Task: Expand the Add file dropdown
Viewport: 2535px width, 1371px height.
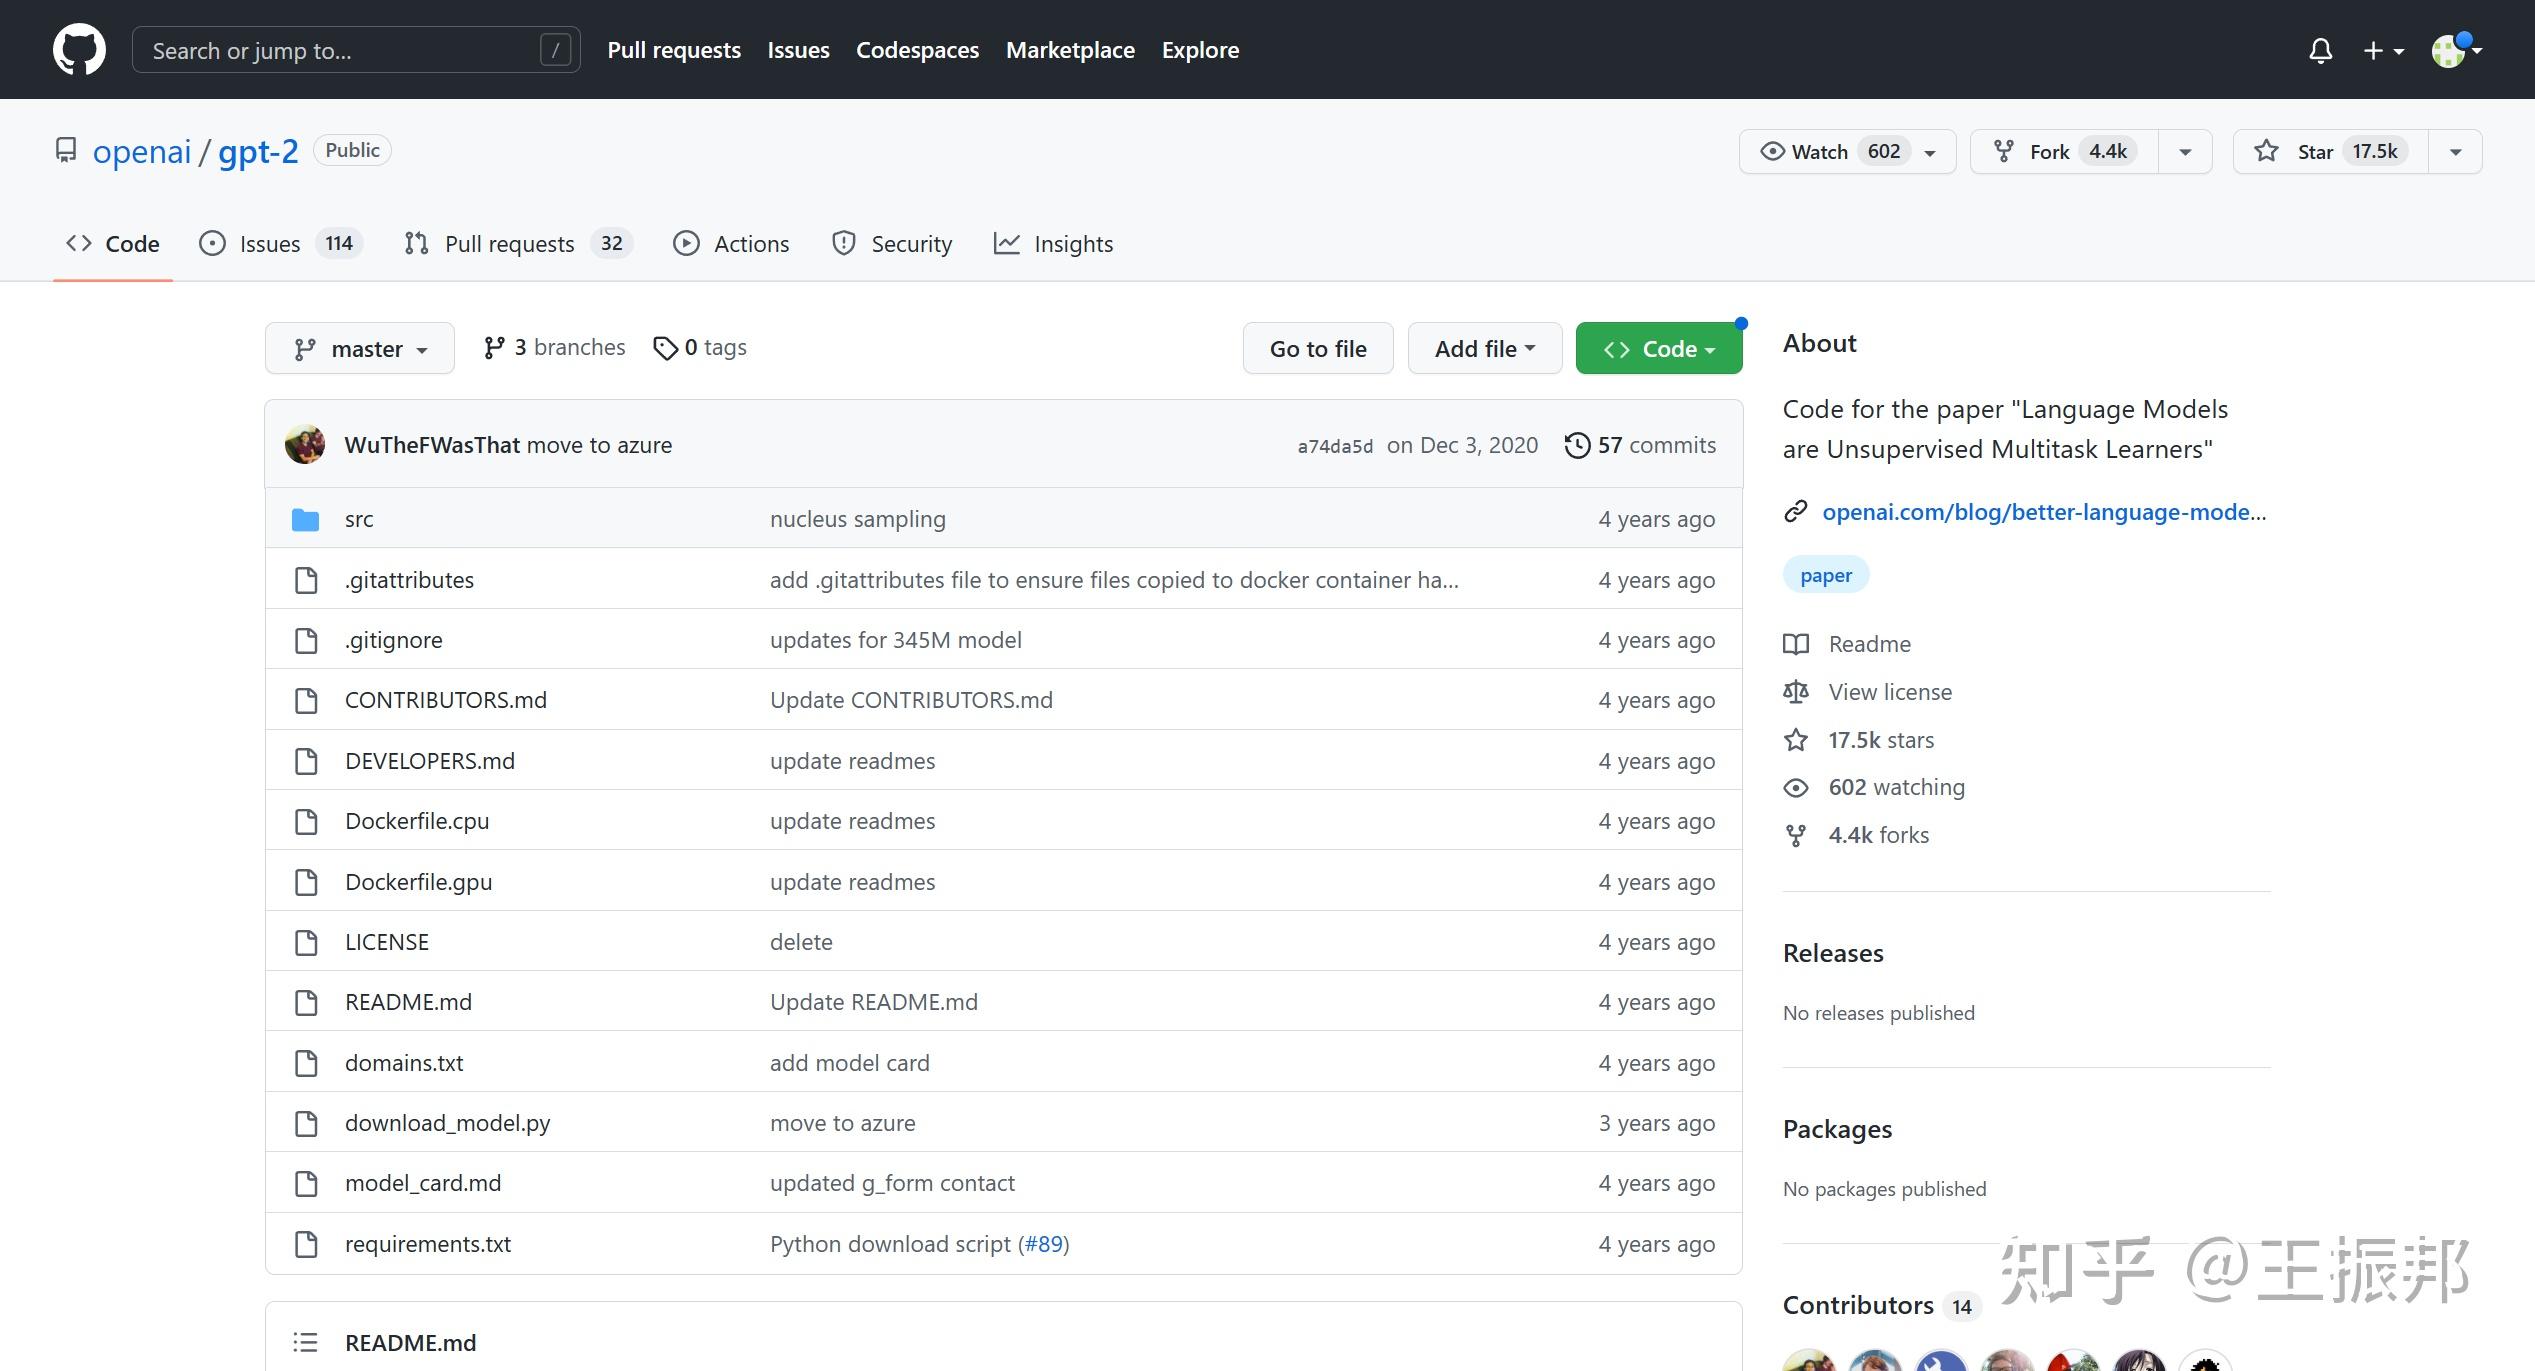Action: (1484, 349)
